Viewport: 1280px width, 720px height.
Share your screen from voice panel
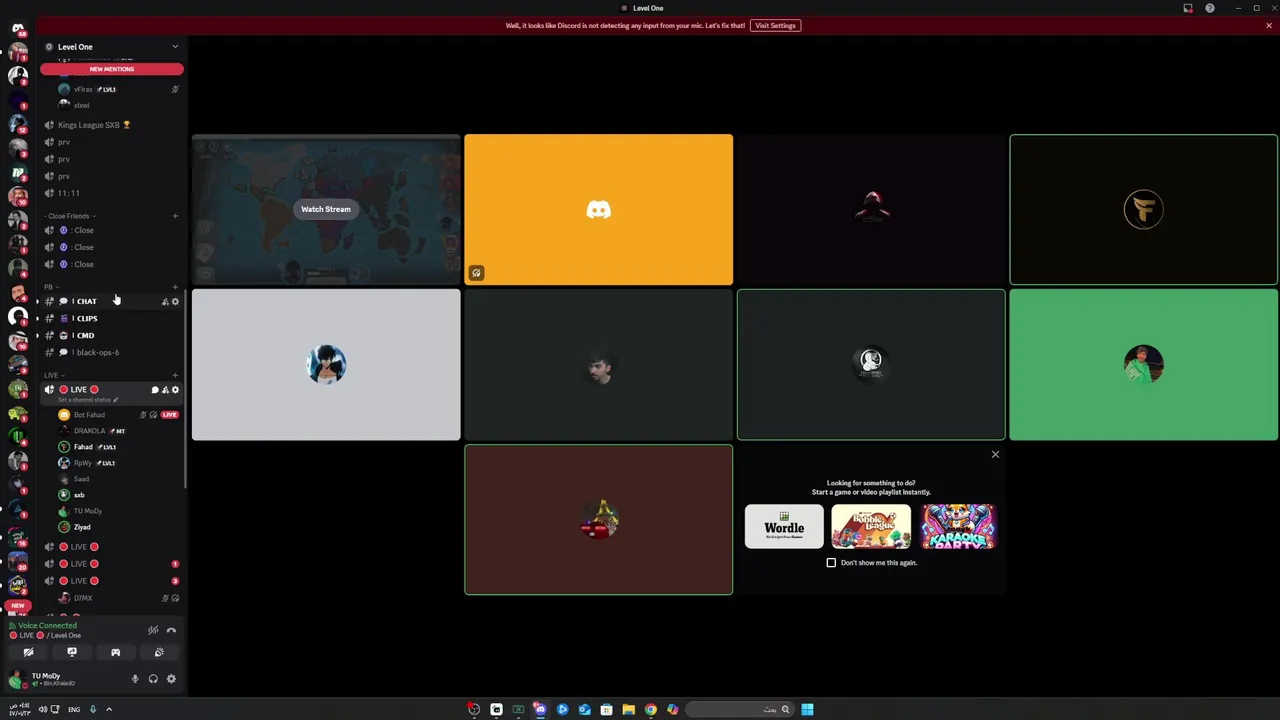(x=72, y=652)
